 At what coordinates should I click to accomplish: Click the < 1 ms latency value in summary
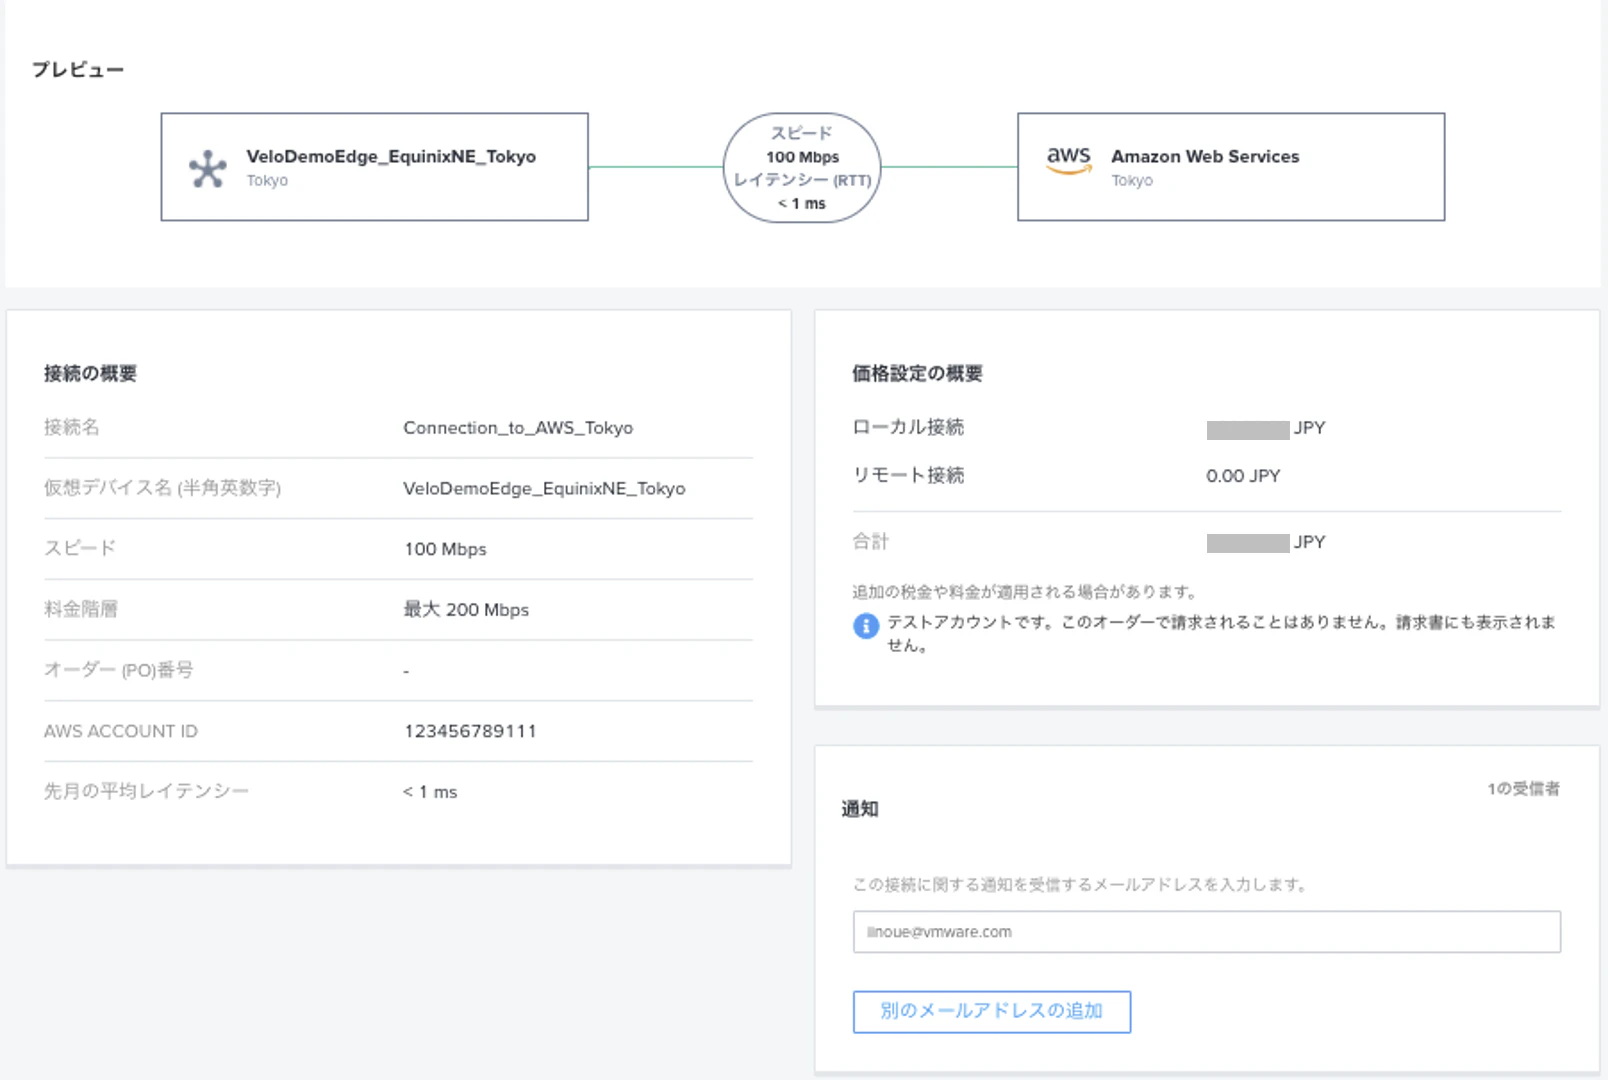pos(430,792)
